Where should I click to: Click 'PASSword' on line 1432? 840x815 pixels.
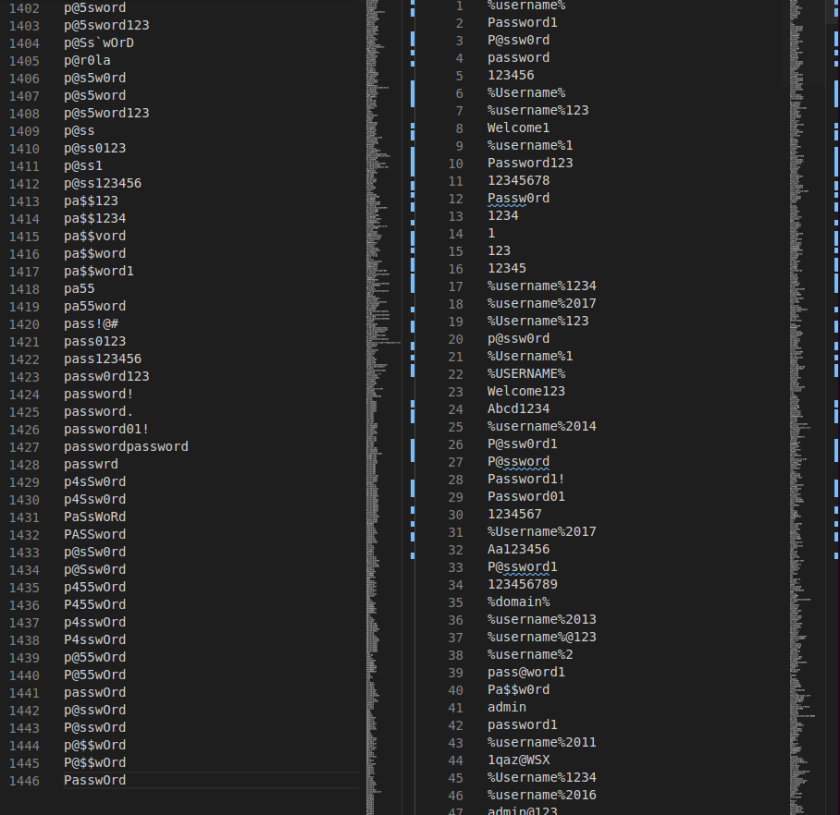click(95, 535)
